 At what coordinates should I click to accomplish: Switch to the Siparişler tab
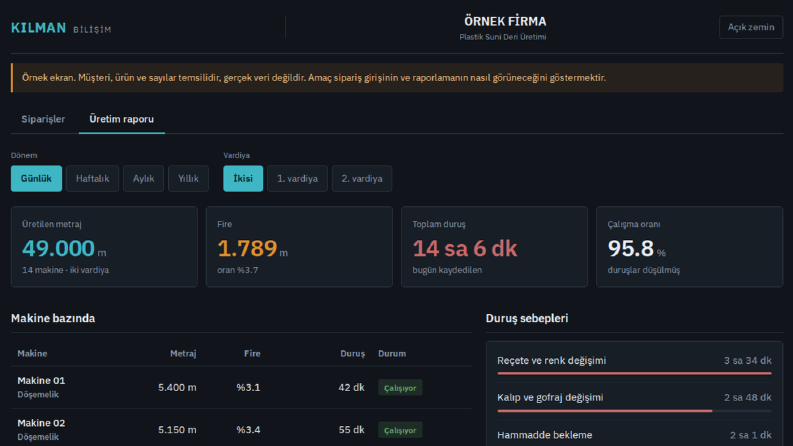click(43, 119)
